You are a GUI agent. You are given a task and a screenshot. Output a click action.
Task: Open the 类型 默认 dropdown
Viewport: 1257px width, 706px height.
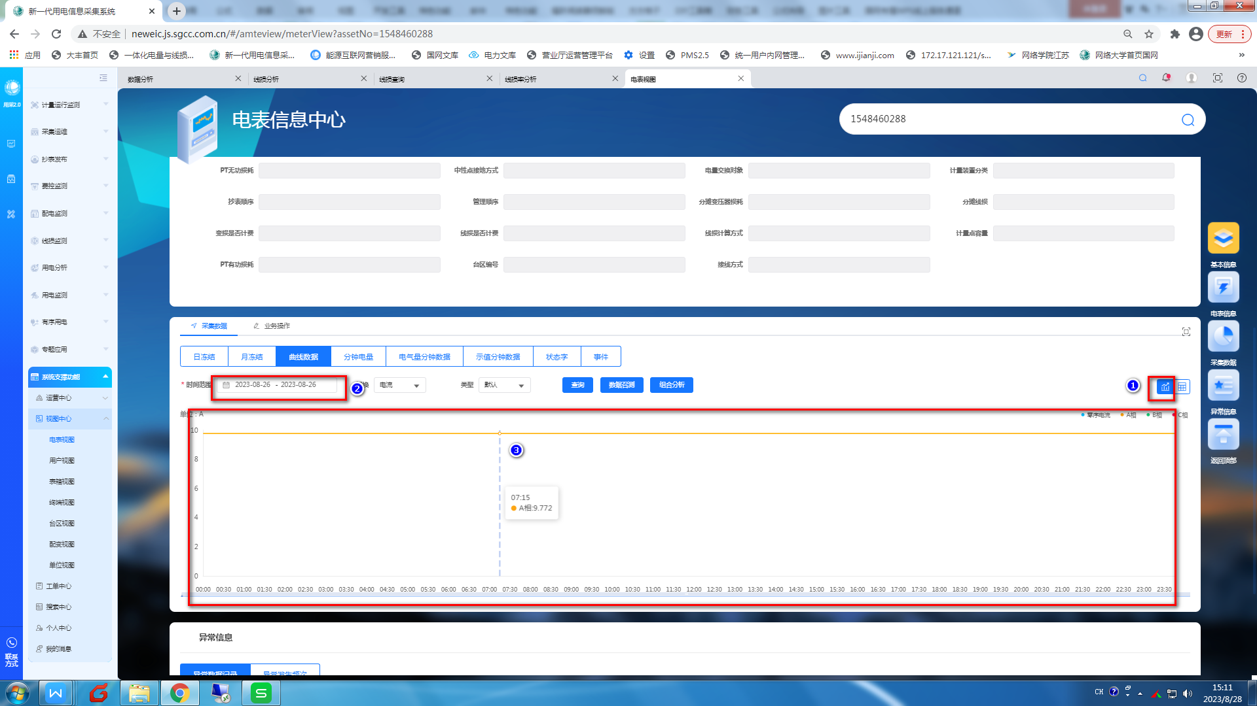point(504,385)
